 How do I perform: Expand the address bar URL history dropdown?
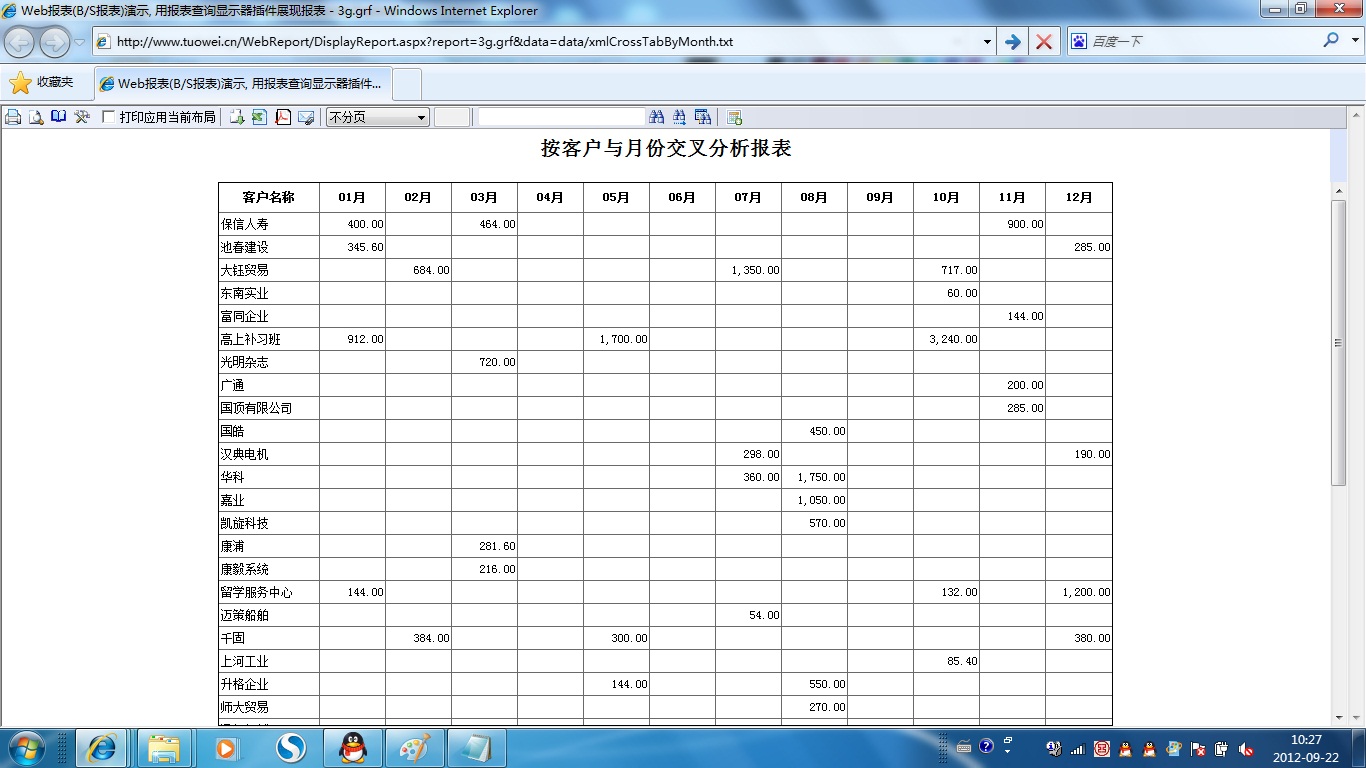(x=987, y=42)
